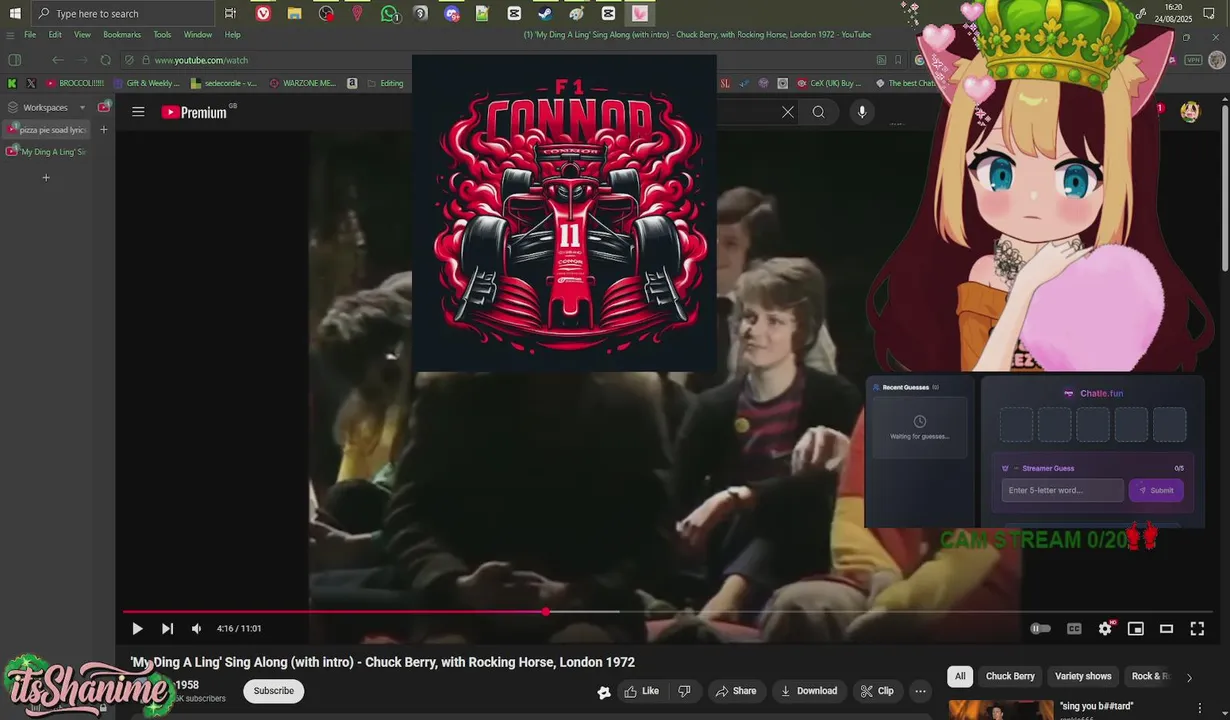Click the RSS feed icon in the address bar

(881, 60)
